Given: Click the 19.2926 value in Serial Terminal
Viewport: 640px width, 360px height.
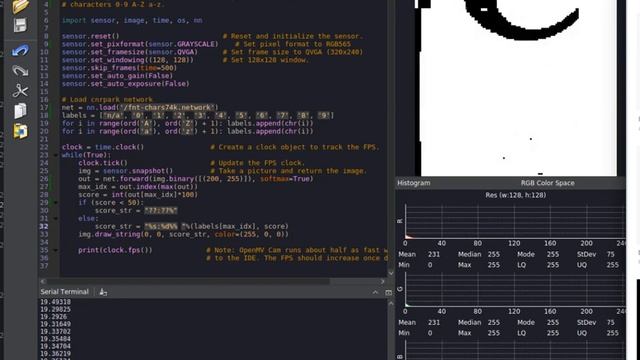Looking at the screenshot, I should (54, 317).
